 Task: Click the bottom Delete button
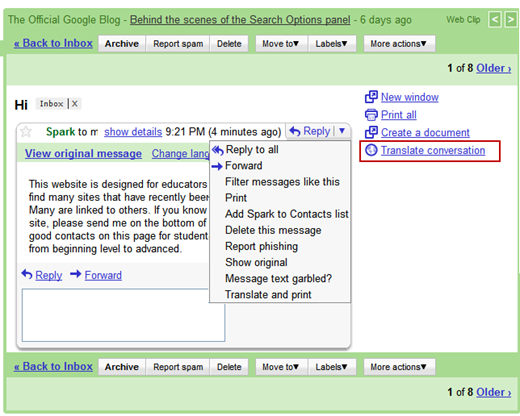coord(229,367)
